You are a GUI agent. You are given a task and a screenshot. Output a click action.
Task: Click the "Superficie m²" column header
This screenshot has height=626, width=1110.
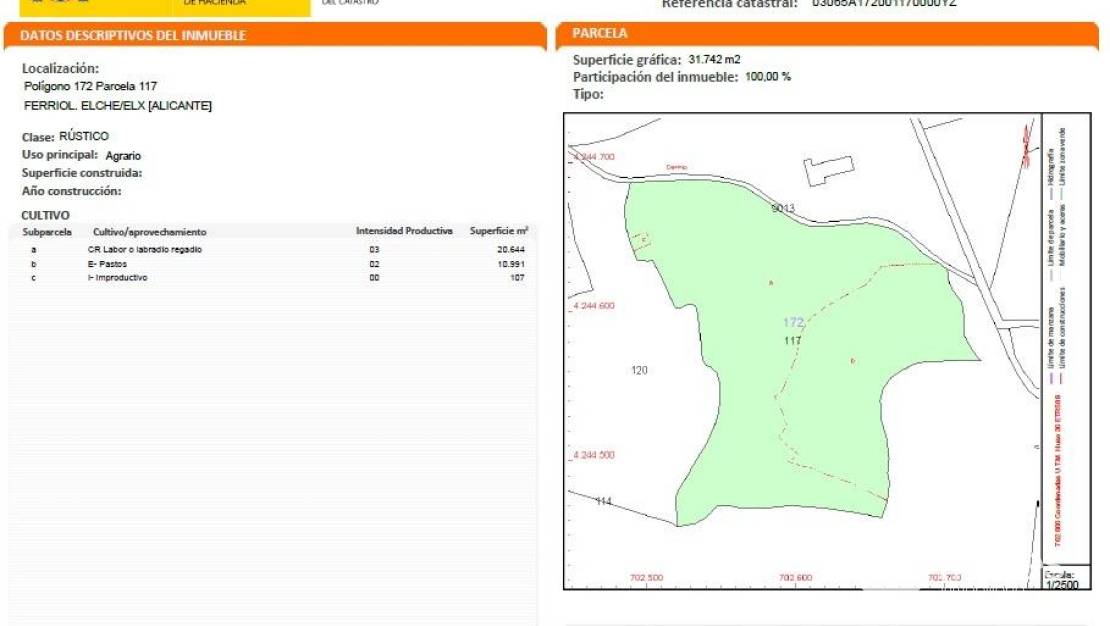499,231
